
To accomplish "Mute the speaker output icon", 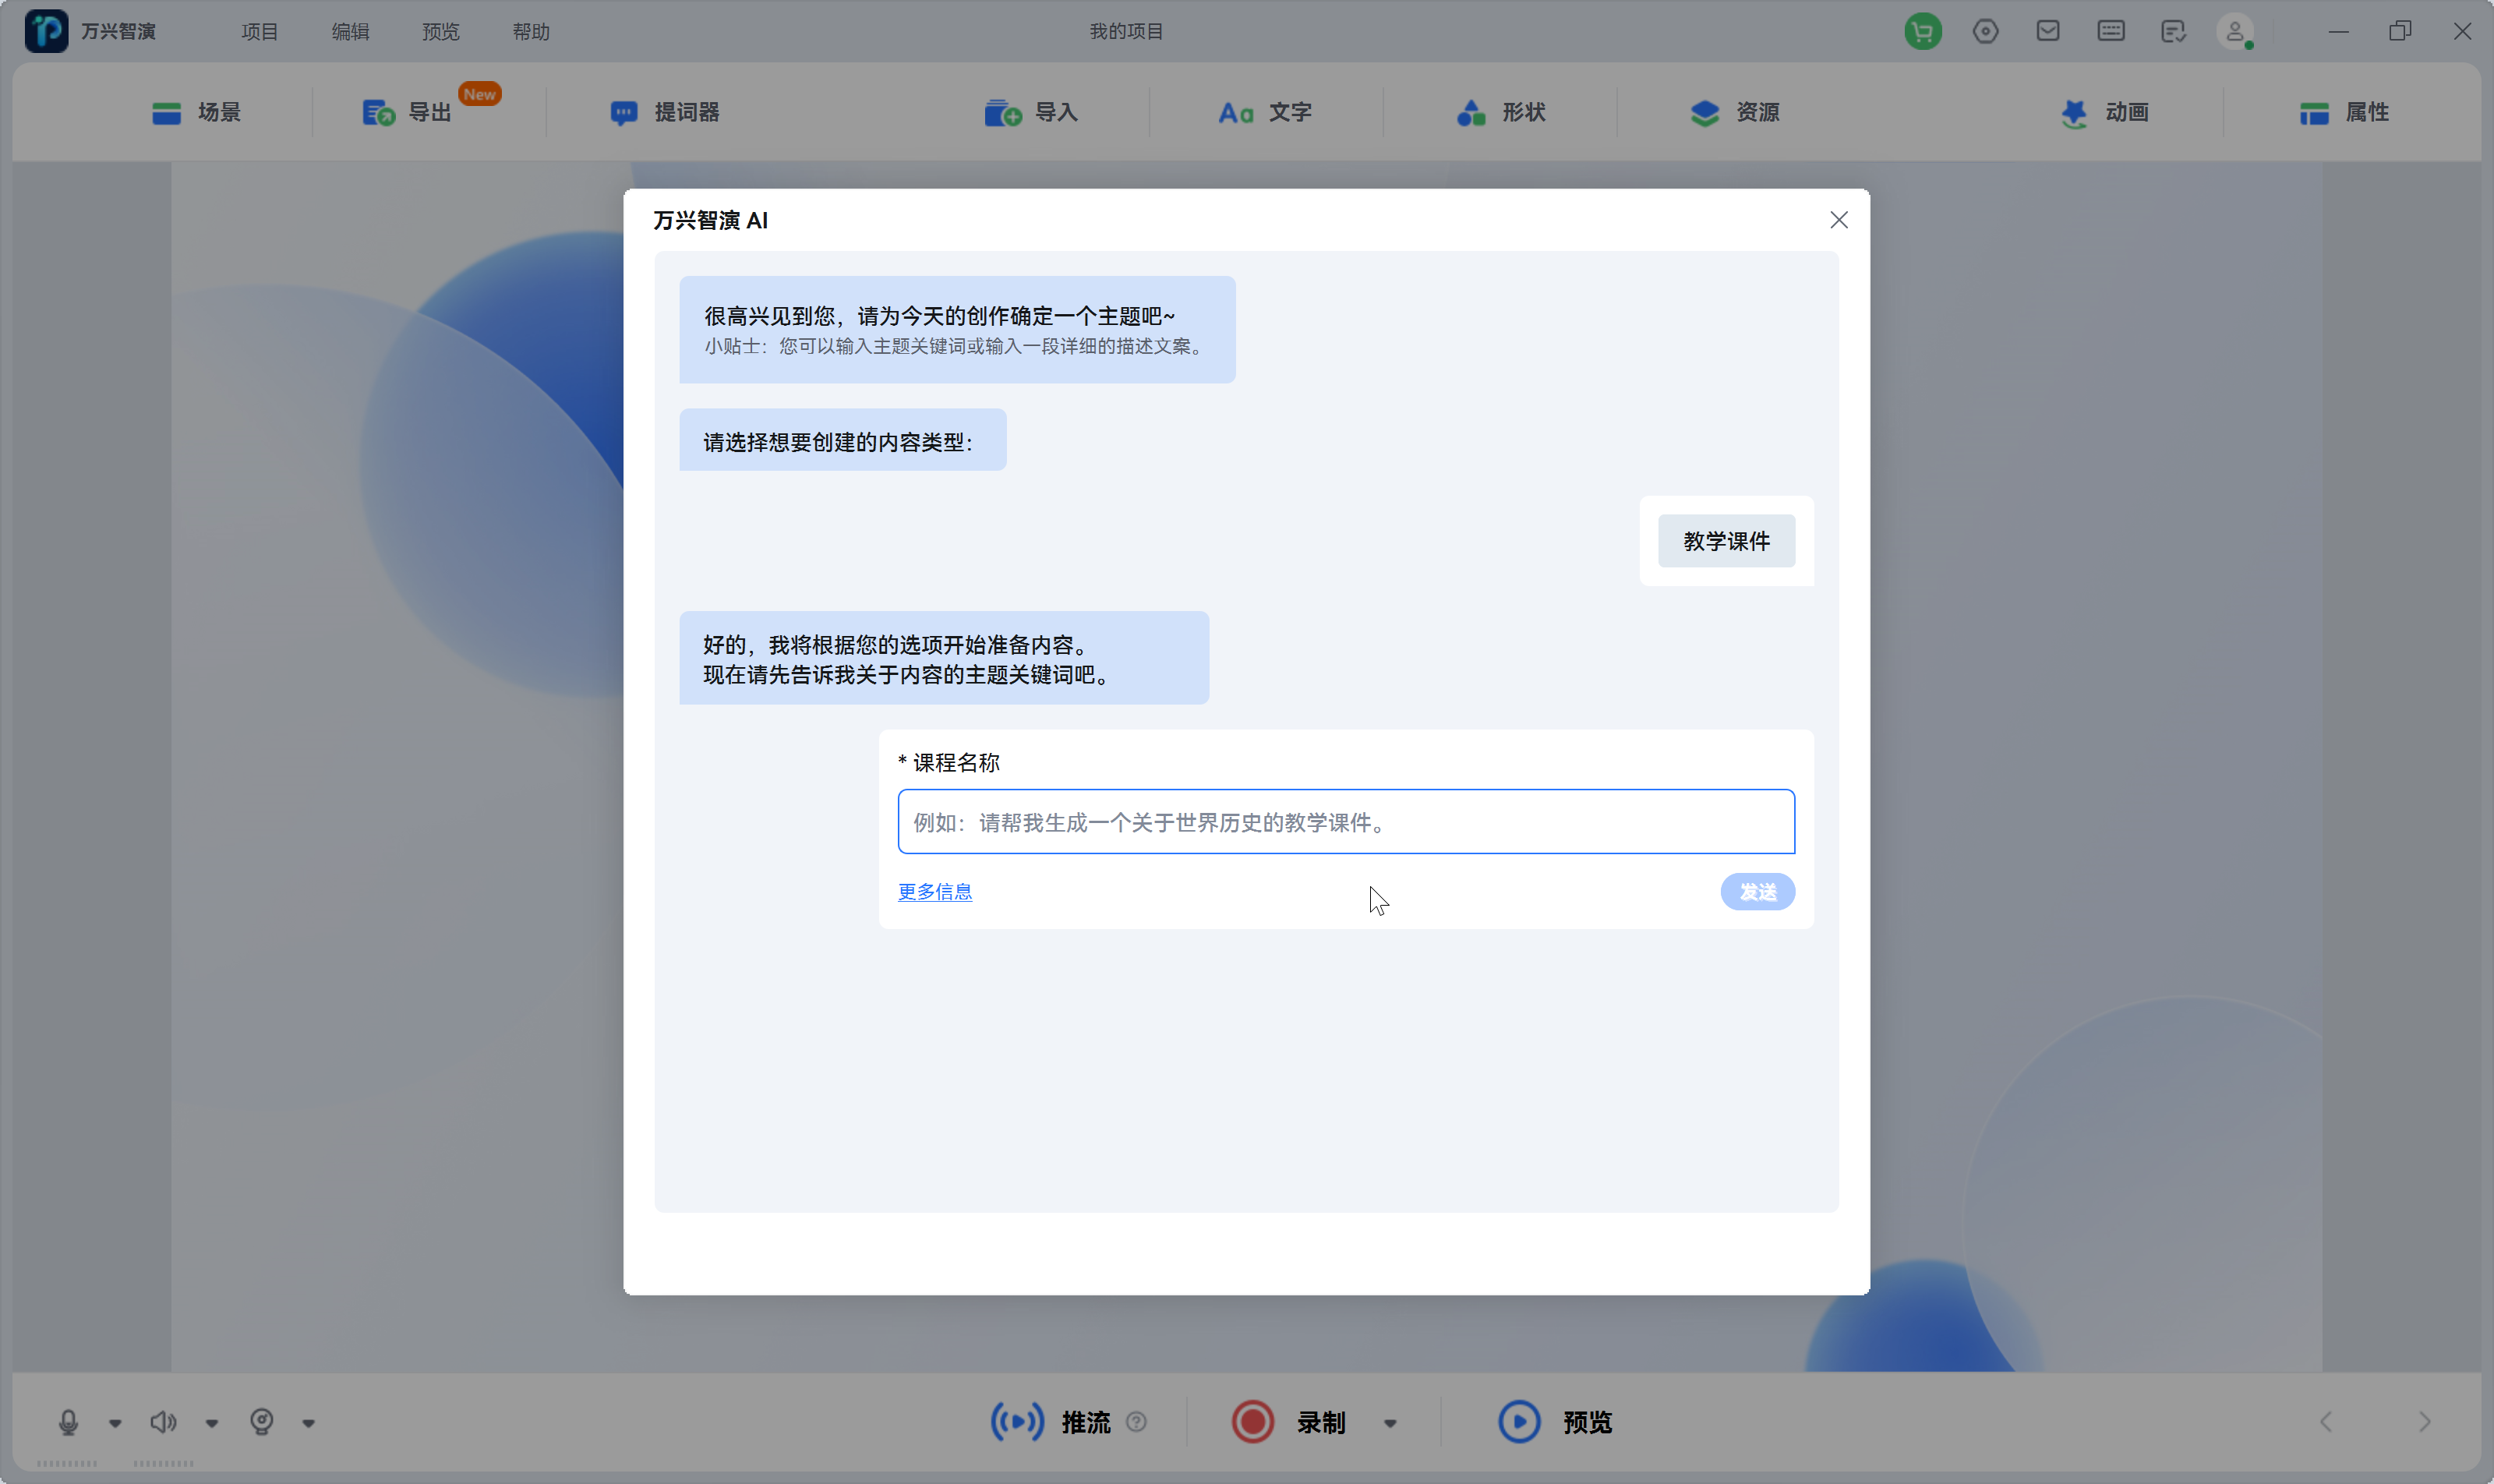I will coord(163,1421).
